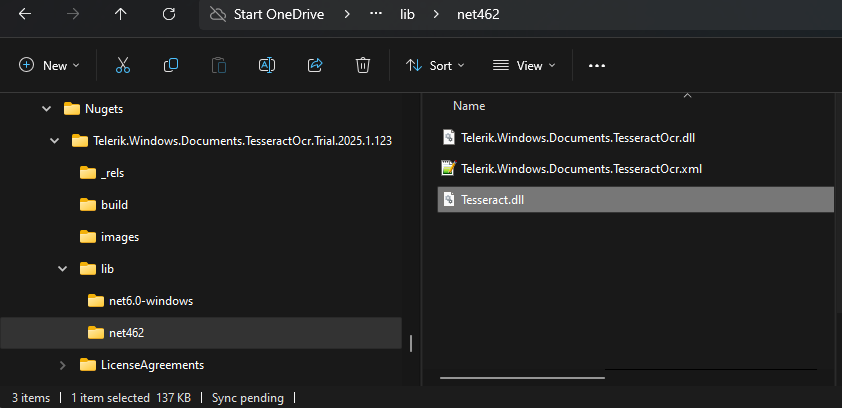Click the Share icon in toolbar
The image size is (842, 408).
coord(315,65)
